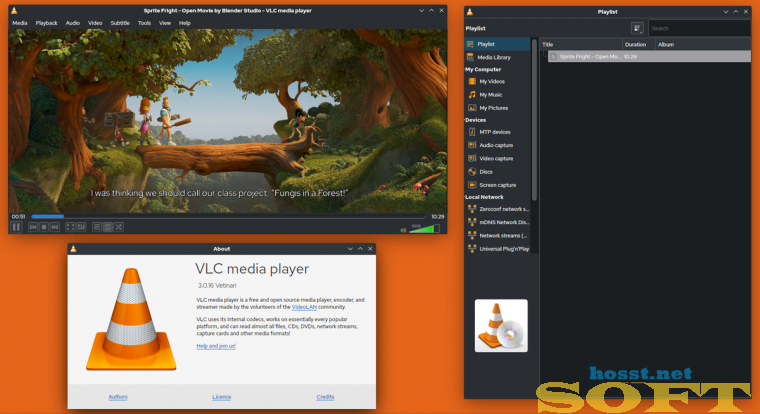Adjust the green volume slider
This screenshot has width=760, height=414.
(424, 229)
